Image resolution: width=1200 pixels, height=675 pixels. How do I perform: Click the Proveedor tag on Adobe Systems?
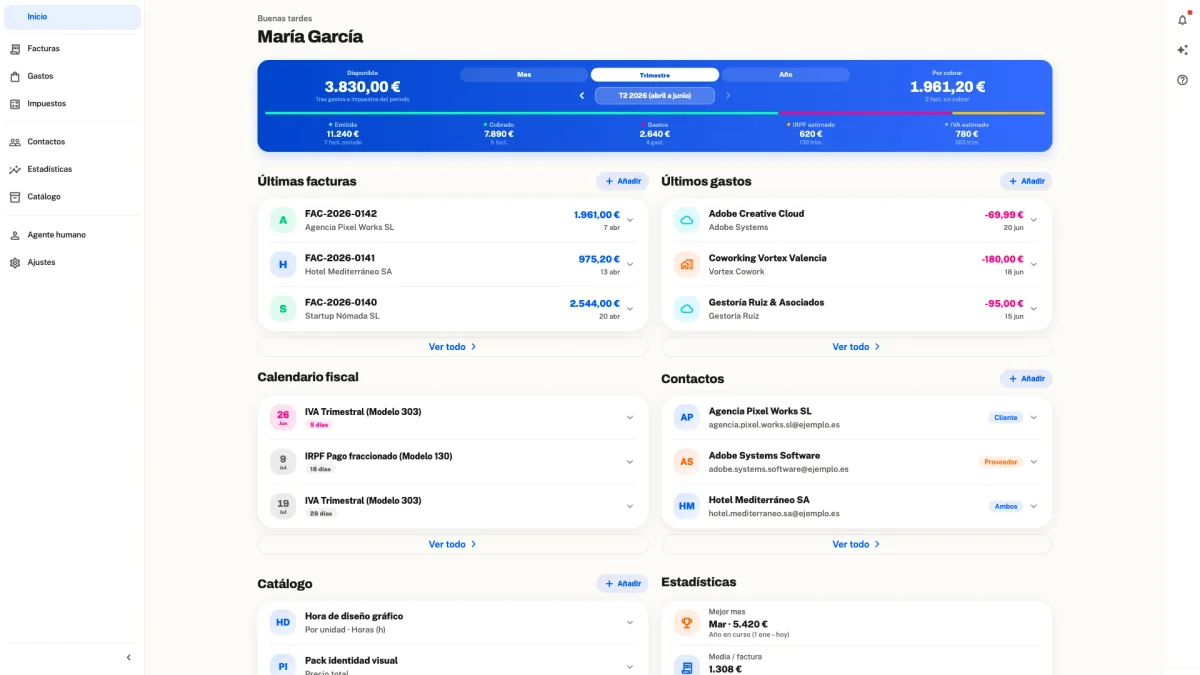(1000, 462)
